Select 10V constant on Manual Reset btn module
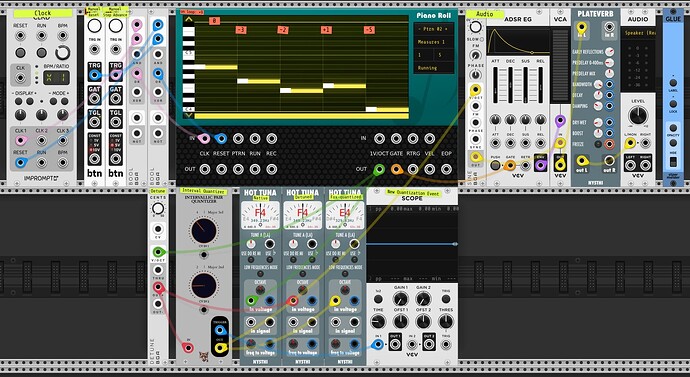This screenshot has width=690, height=377. tap(92, 150)
